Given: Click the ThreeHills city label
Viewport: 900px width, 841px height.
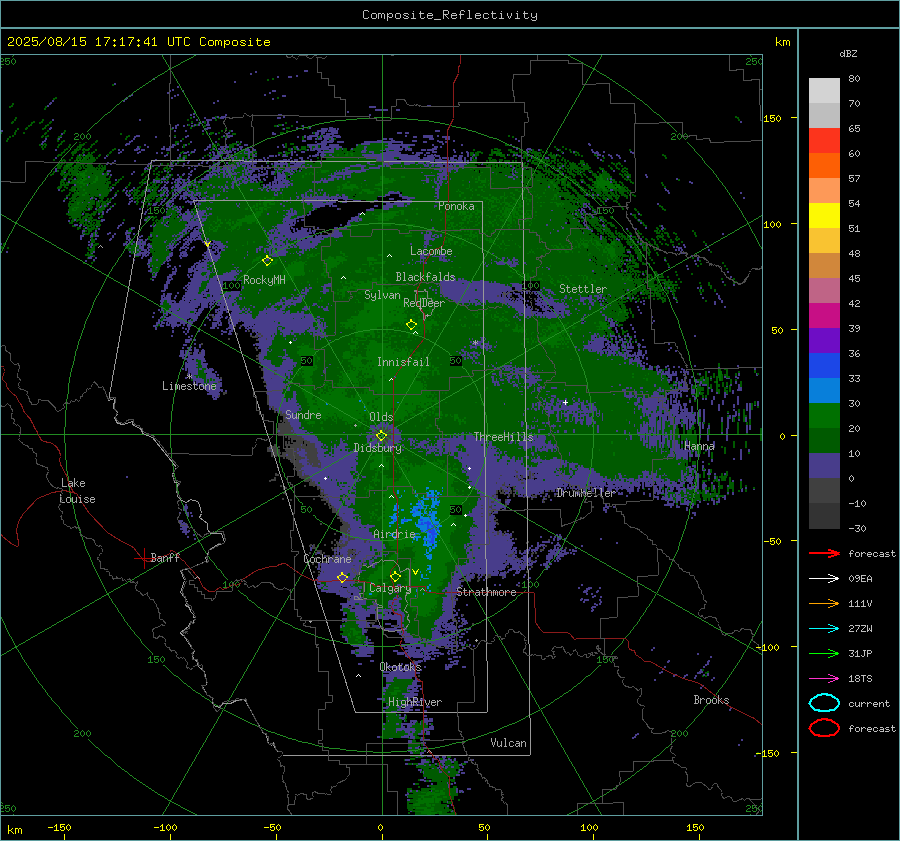Looking at the screenshot, I should click(x=503, y=437).
